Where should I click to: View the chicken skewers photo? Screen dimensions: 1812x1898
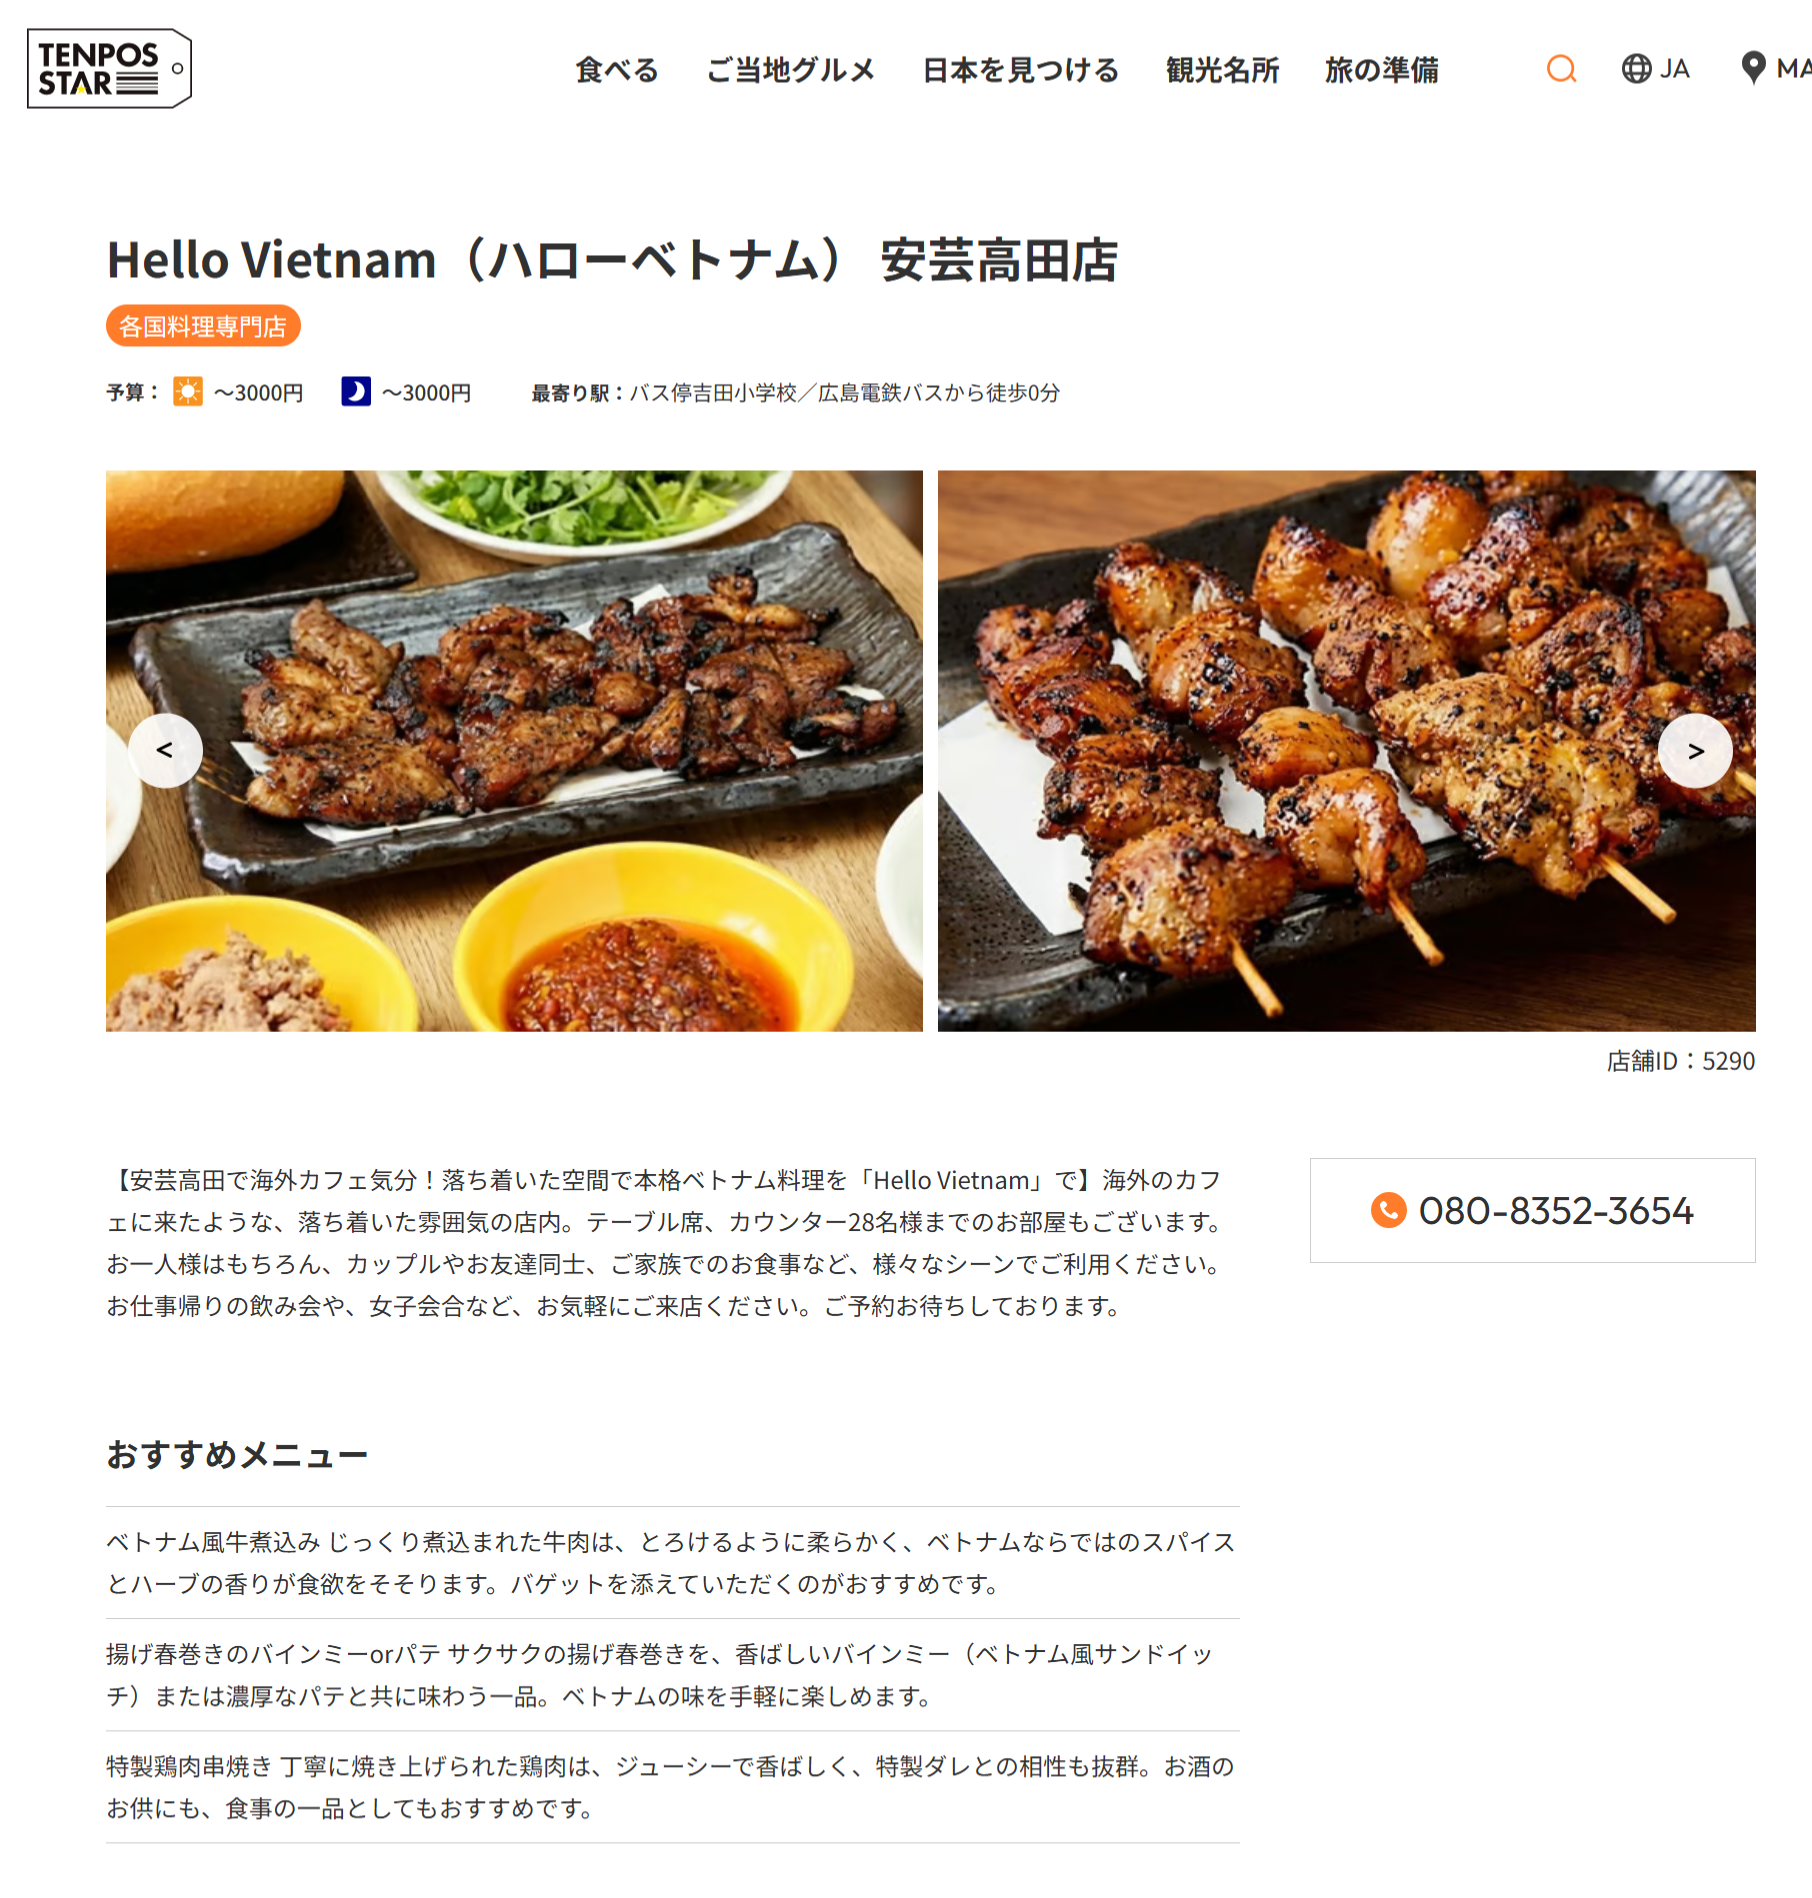tap(1346, 750)
